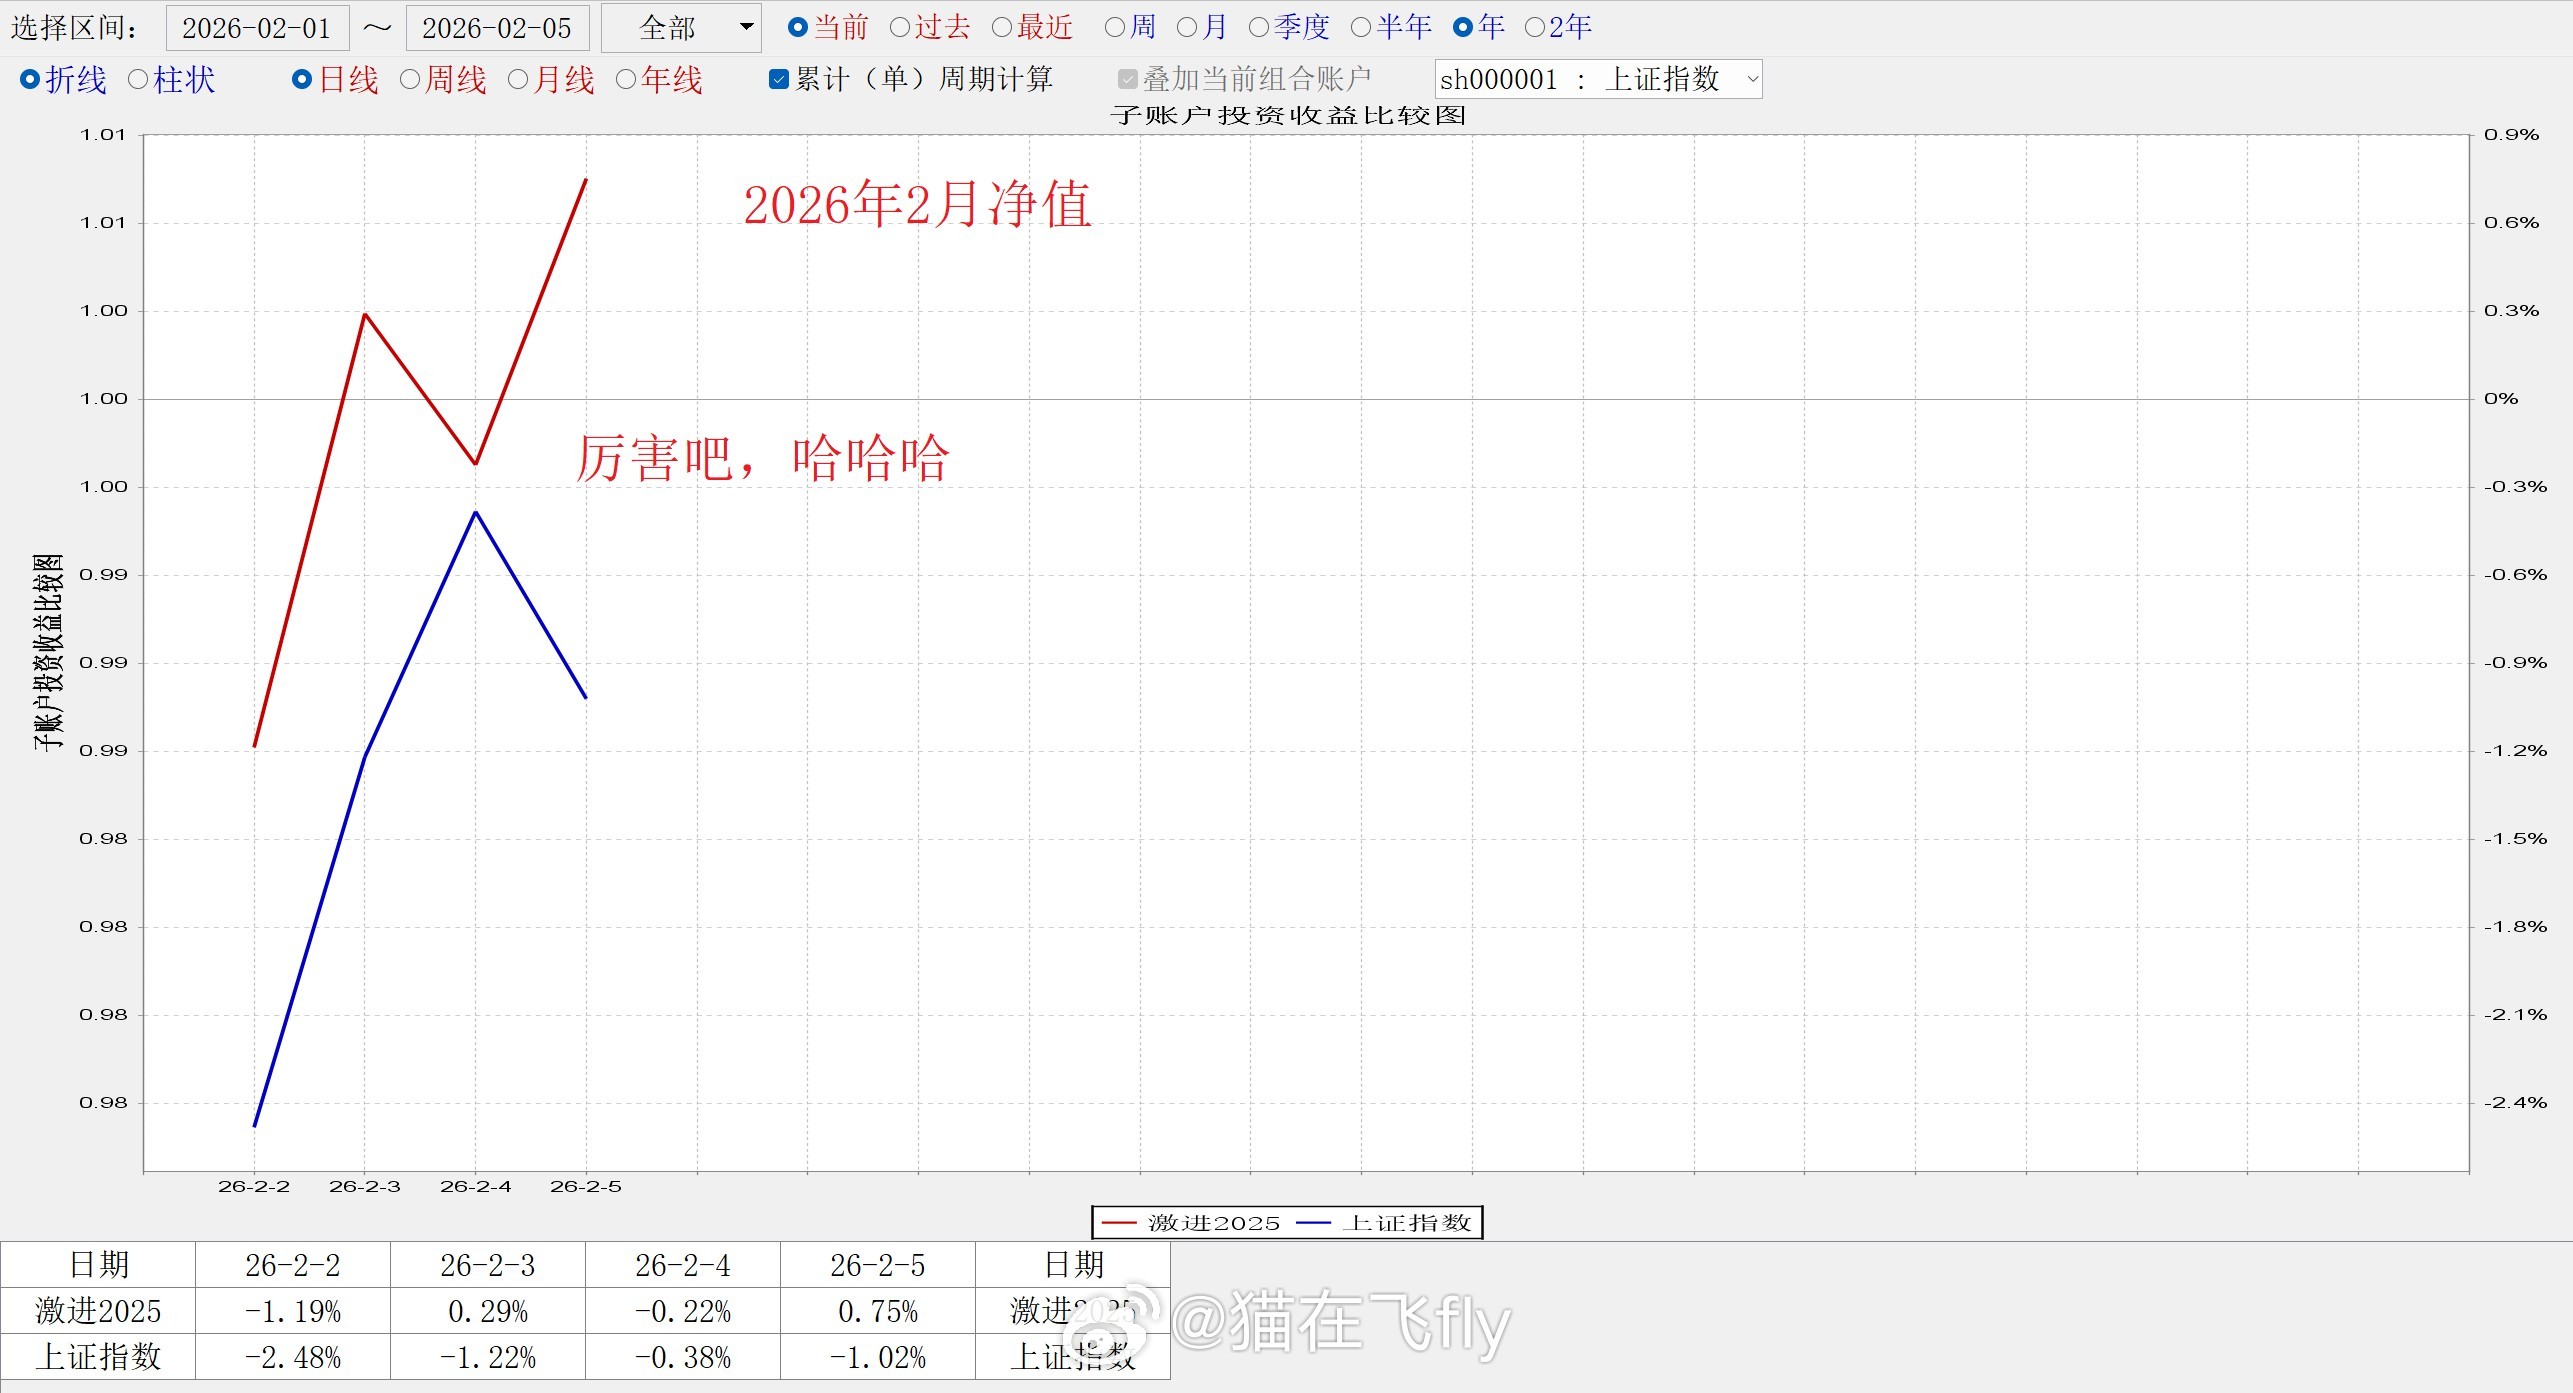2573x1393 pixels.
Task: Select the 柱状 chart type radio button
Action: point(139,79)
